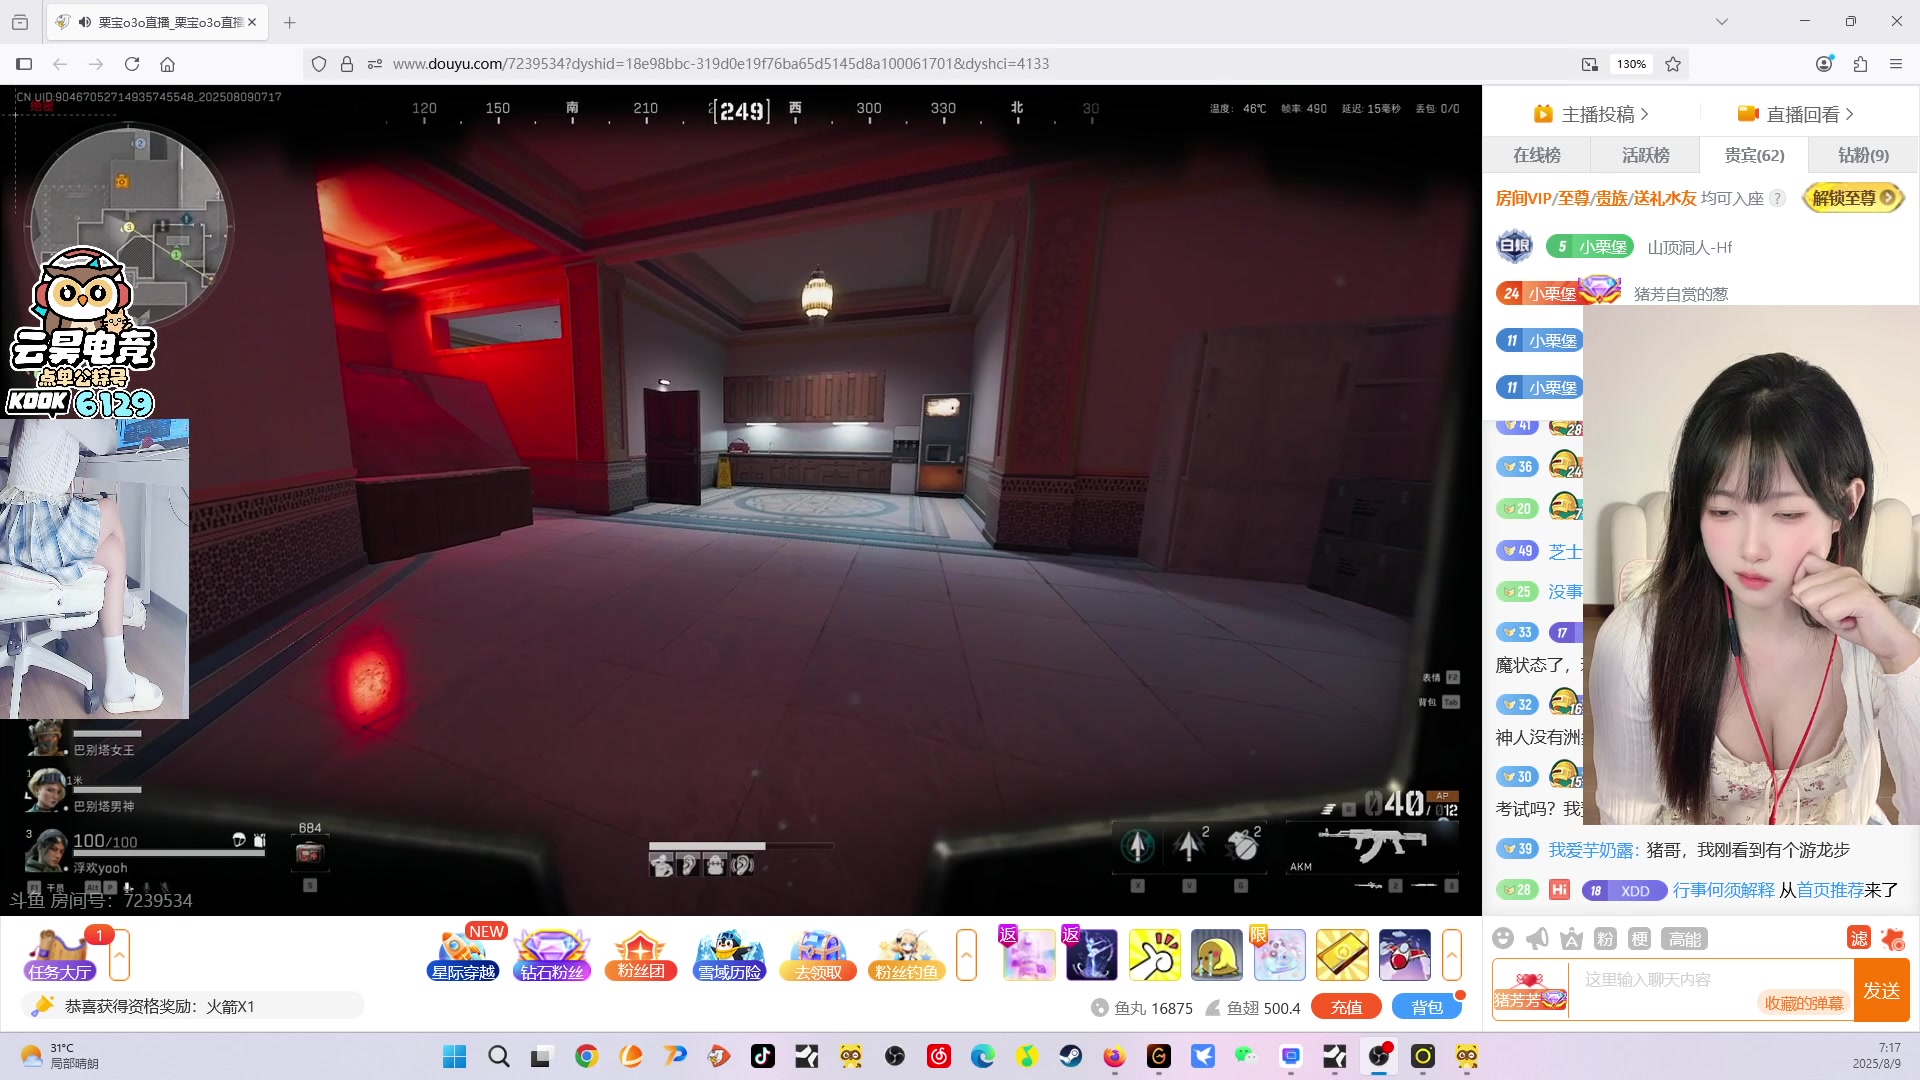This screenshot has height=1080, width=1920.
Task: Toggle the 高能 high-energy danmaku button
Action: point(1685,938)
